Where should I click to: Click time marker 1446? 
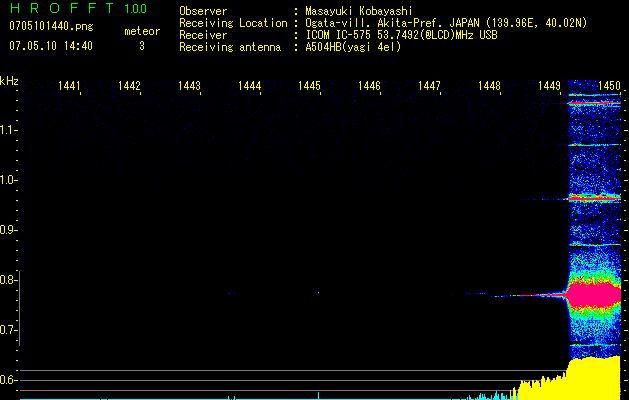click(x=369, y=86)
